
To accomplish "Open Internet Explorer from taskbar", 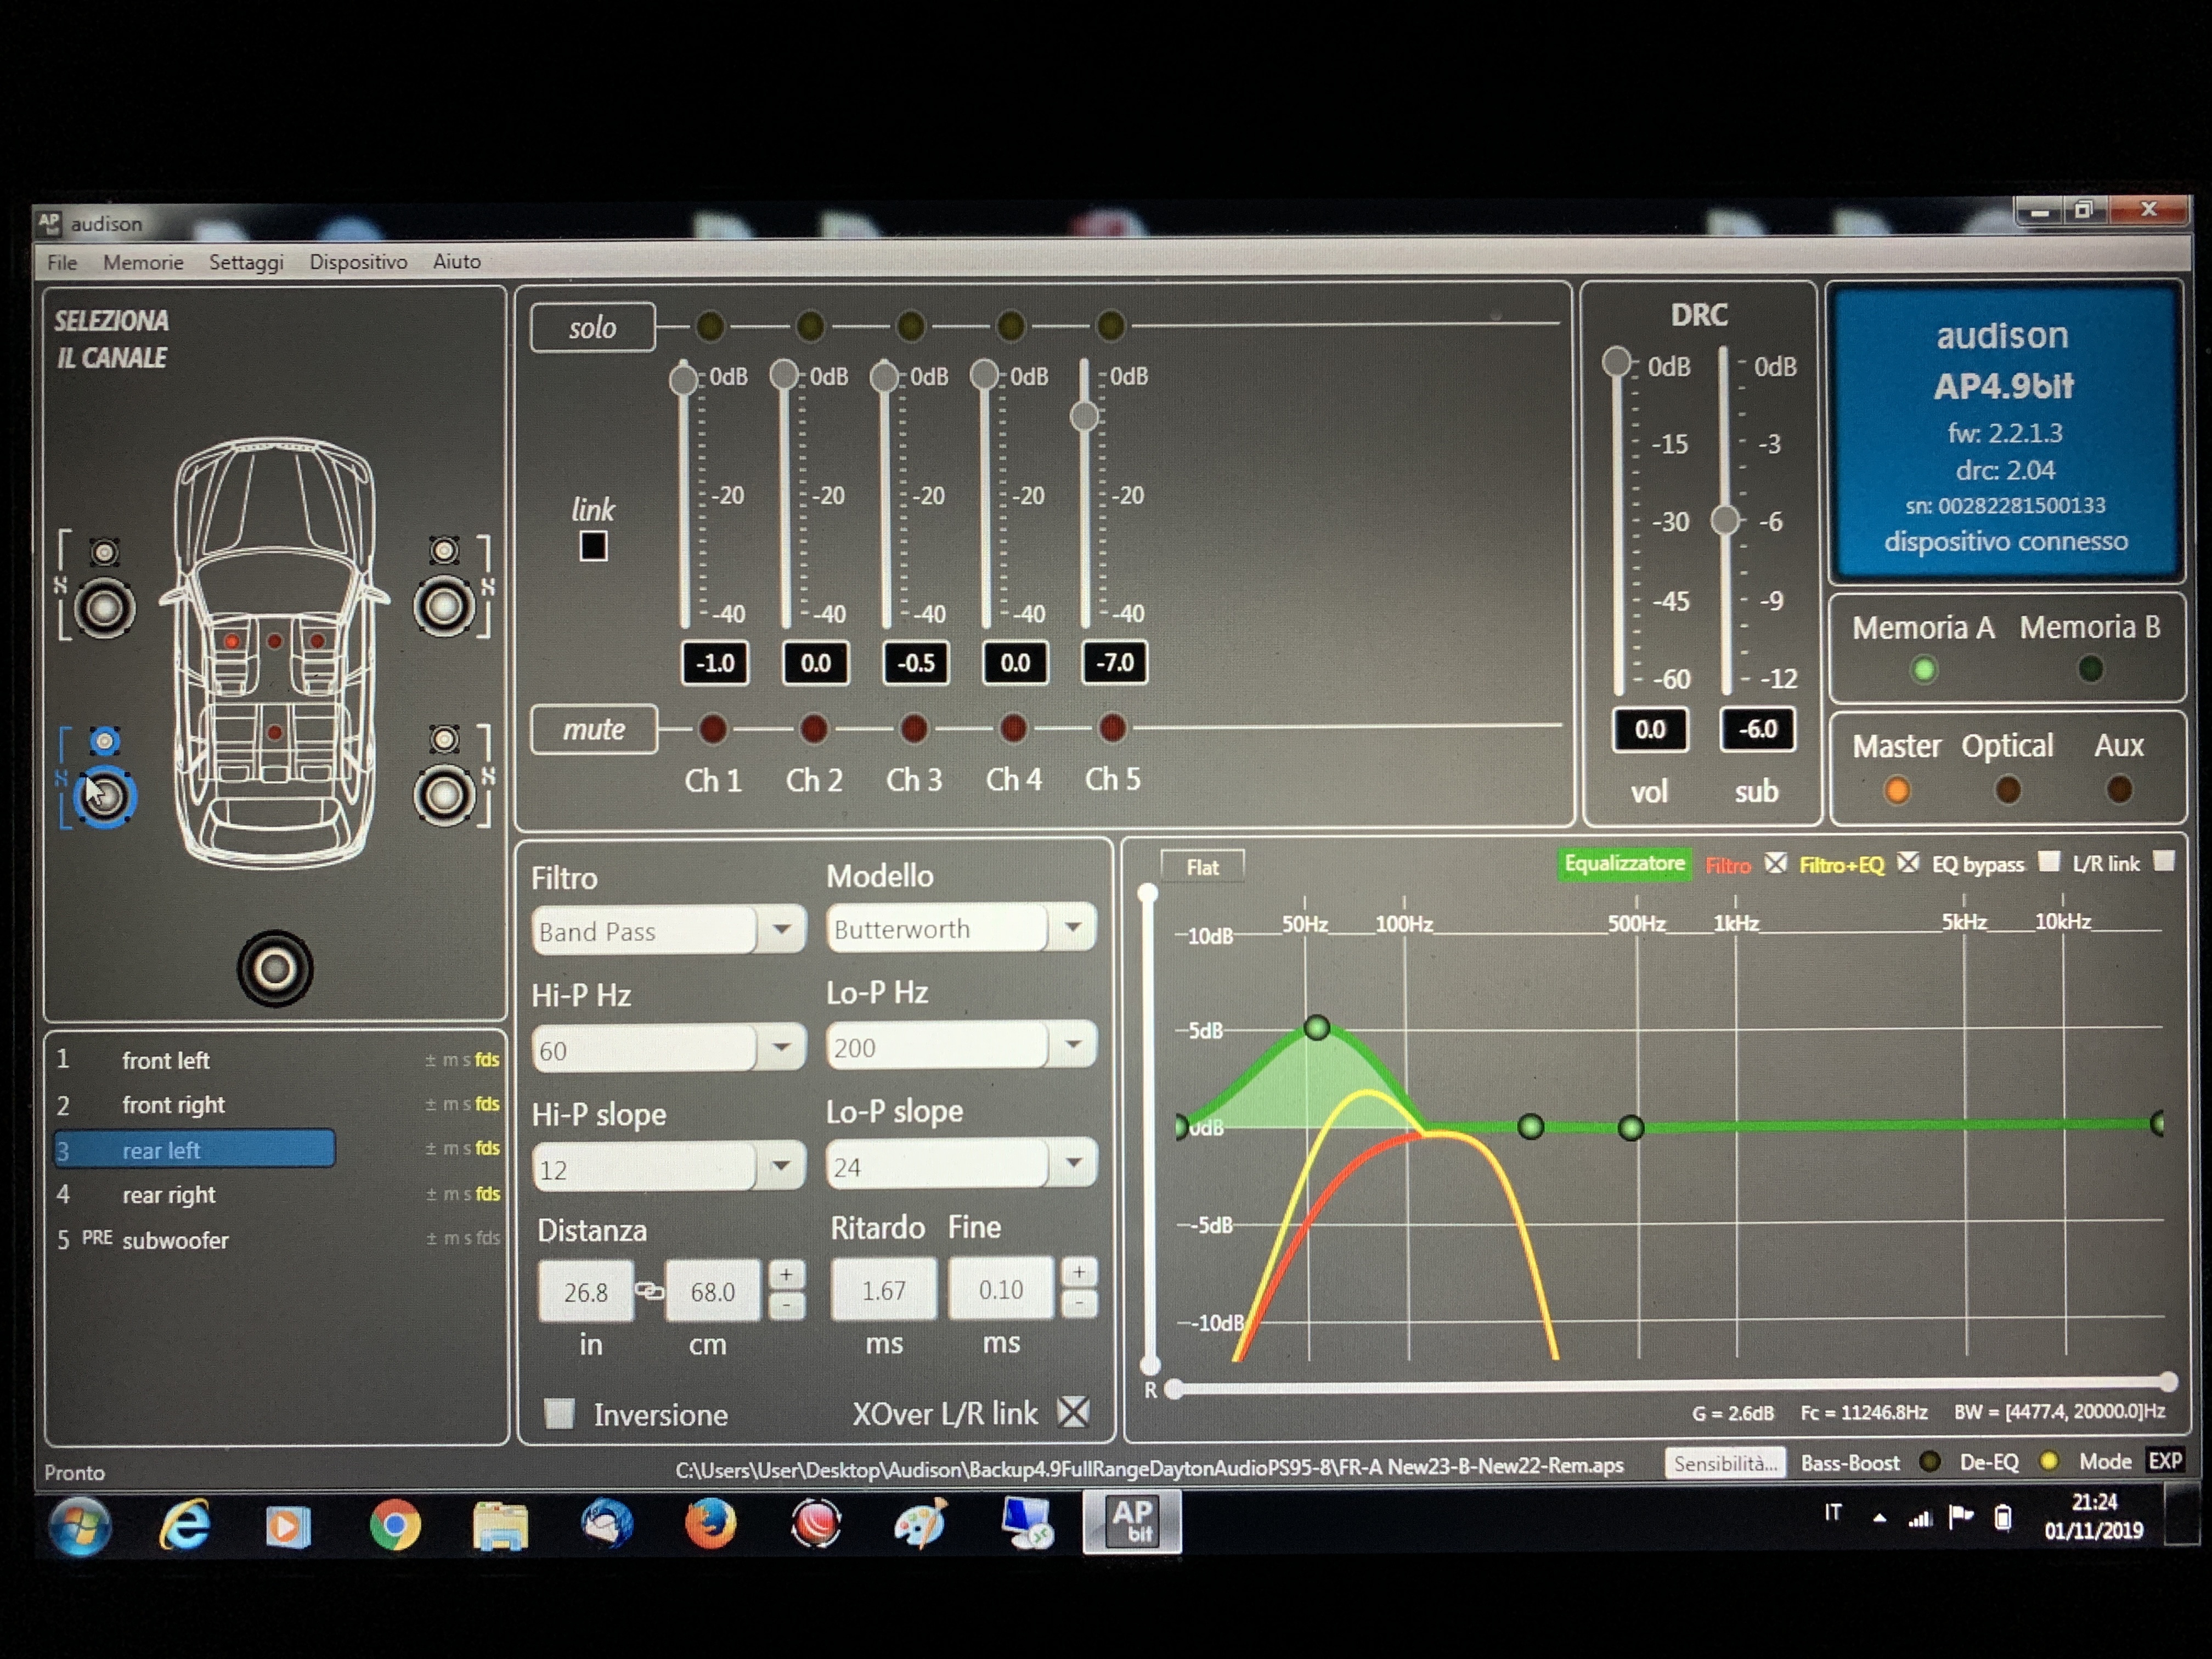I will (184, 1525).
